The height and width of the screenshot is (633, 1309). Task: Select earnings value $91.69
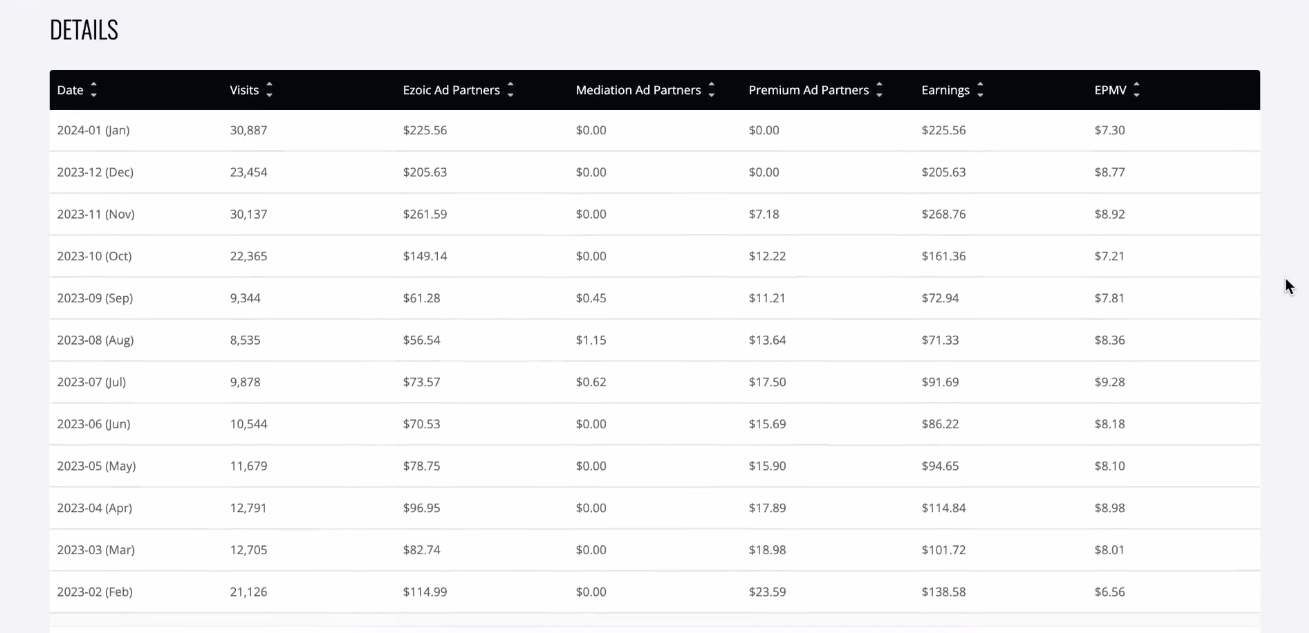pyautogui.click(x=941, y=382)
